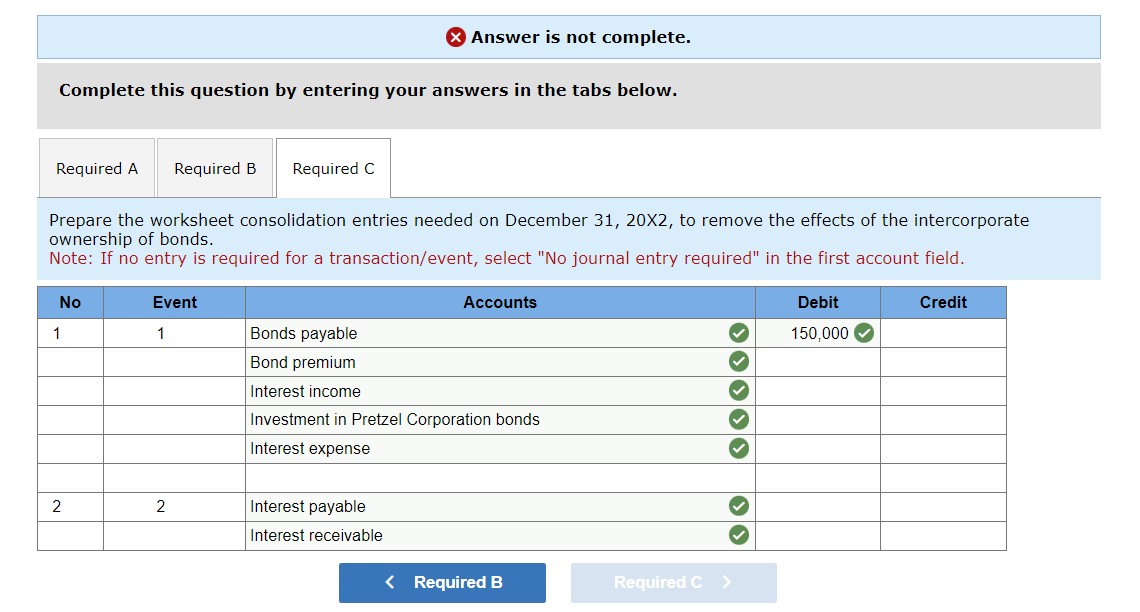Select the checkmark beside Interest income
1140x612 pixels.
point(739,390)
